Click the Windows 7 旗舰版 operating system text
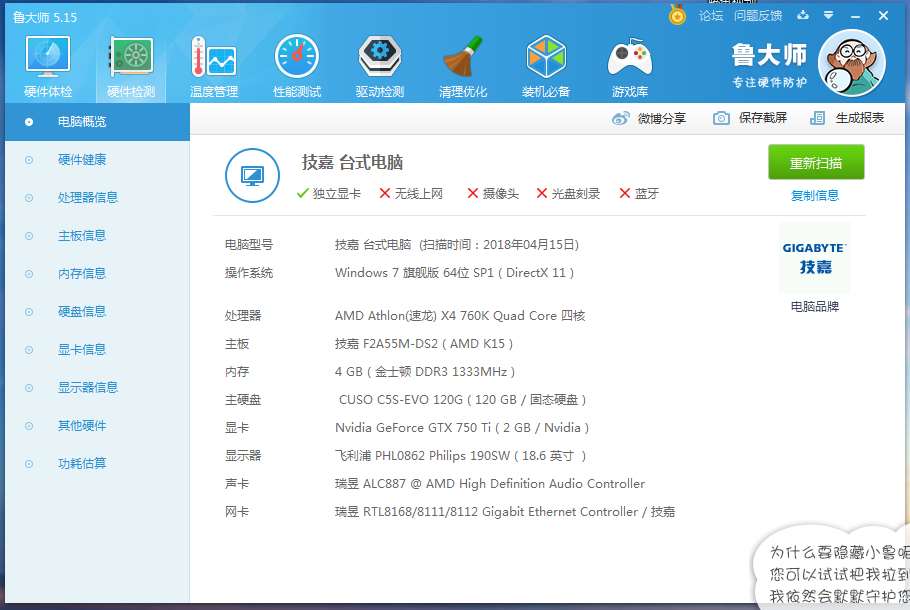 coord(454,273)
